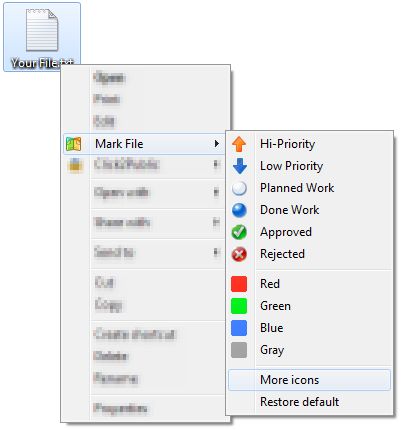Choose the Red color swatch

point(239,284)
